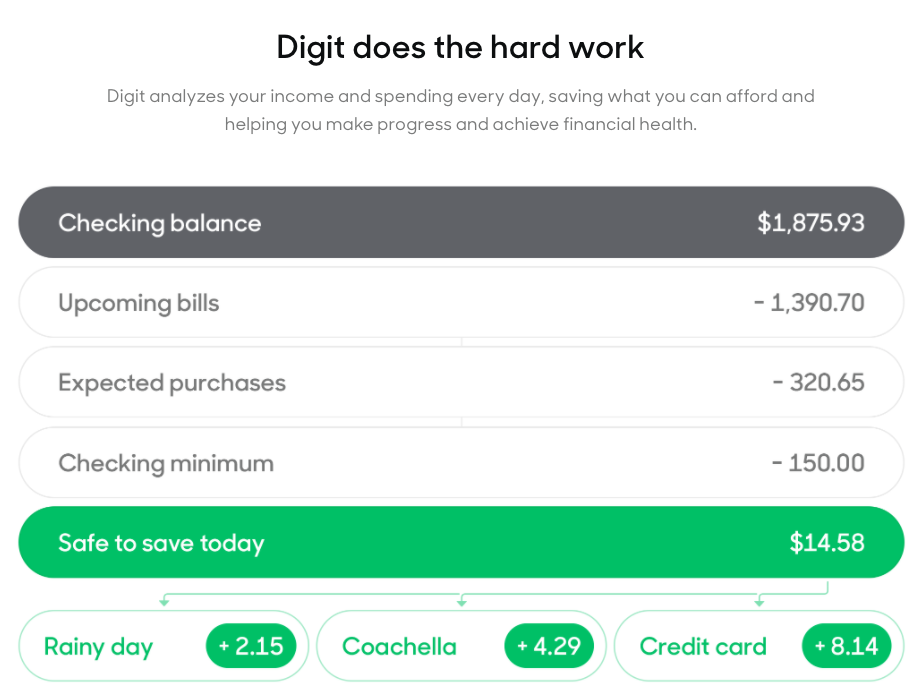914x696 pixels.
Task: Click the + 8.14 badge
Action: tap(846, 646)
